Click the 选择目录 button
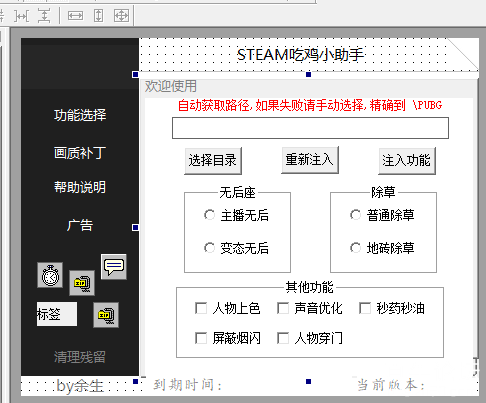Viewport: 486px width, 403px height. [213, 161]
